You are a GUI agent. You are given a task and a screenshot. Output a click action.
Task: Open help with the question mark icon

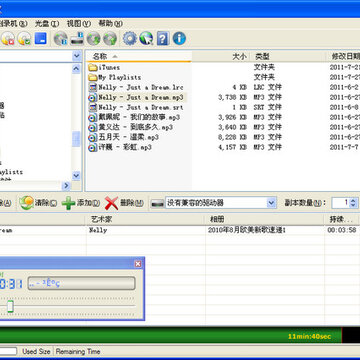162,39
